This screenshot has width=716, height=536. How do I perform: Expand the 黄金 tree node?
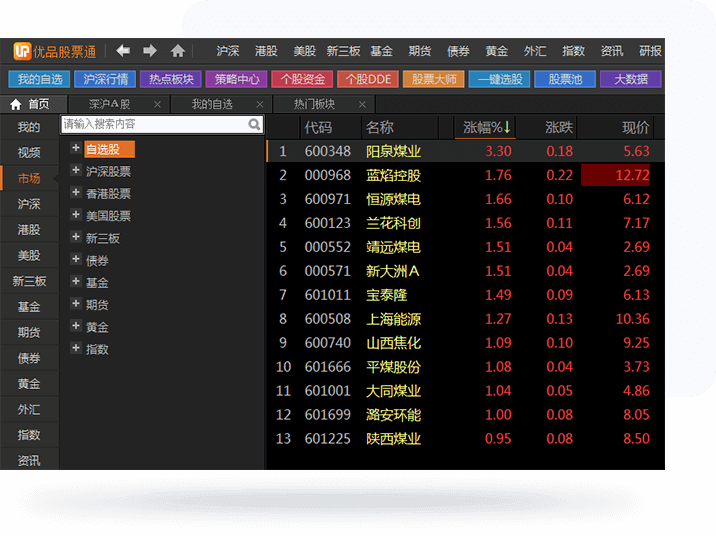click(76, 326)
